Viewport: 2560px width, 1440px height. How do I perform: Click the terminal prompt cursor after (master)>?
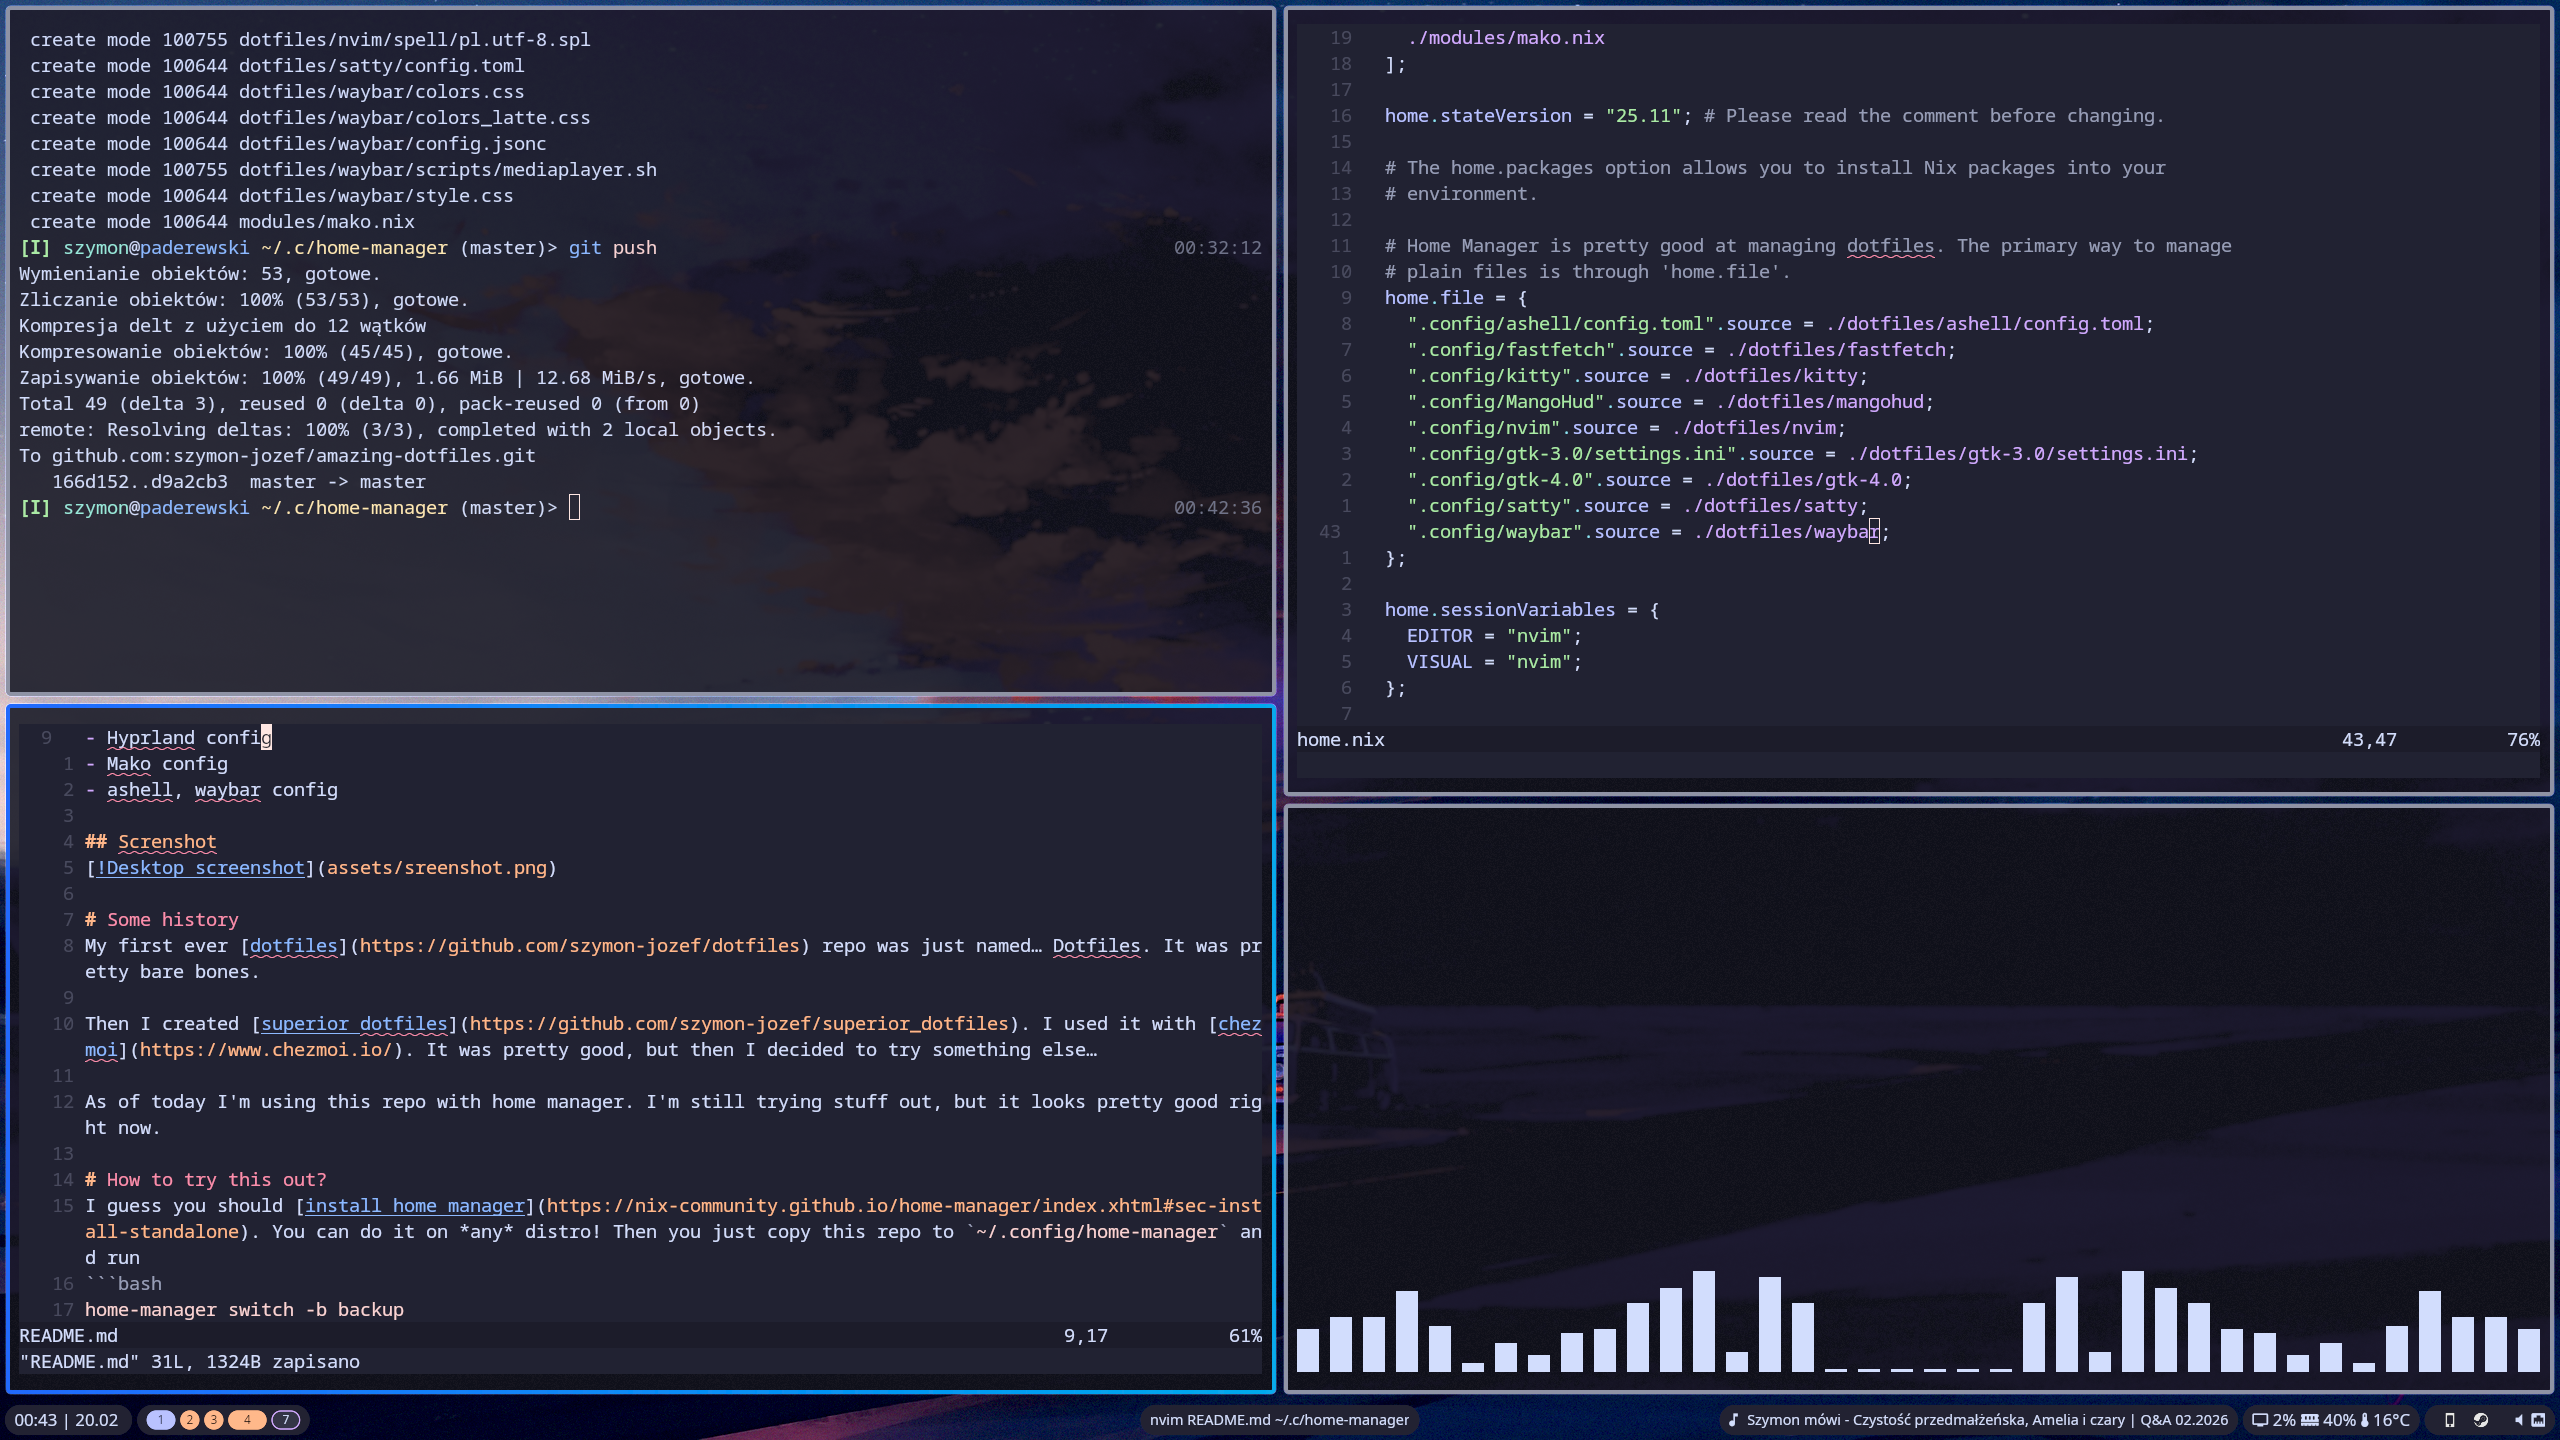pos(574,507)
